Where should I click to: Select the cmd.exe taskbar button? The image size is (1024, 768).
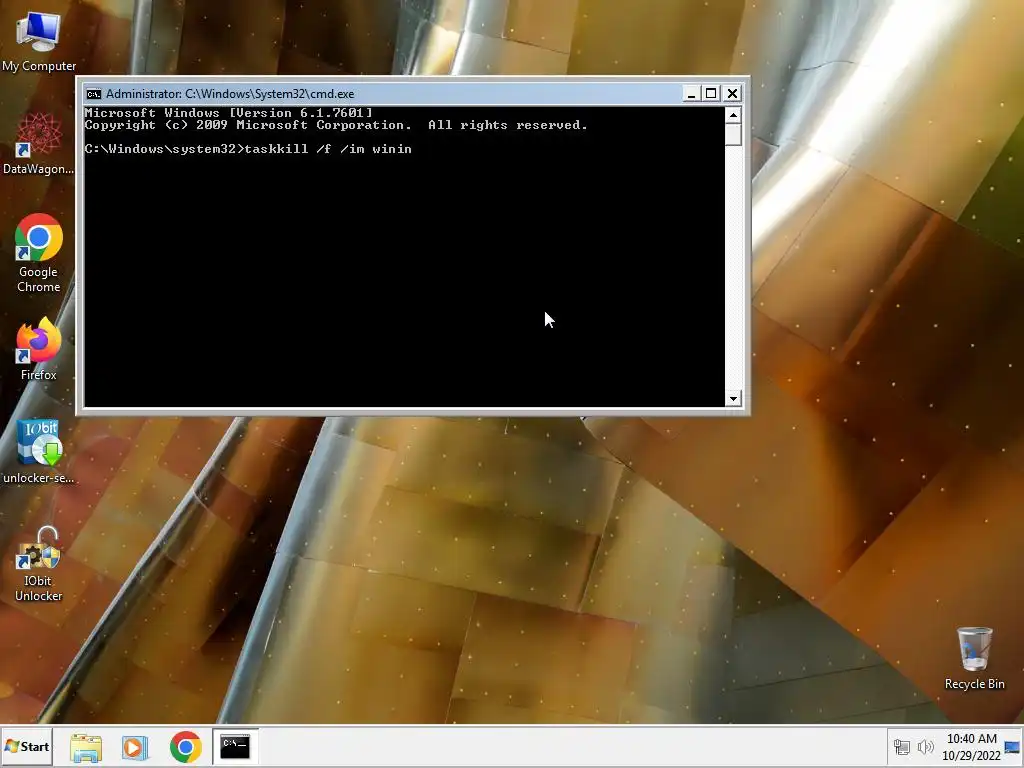coord(235,746)
